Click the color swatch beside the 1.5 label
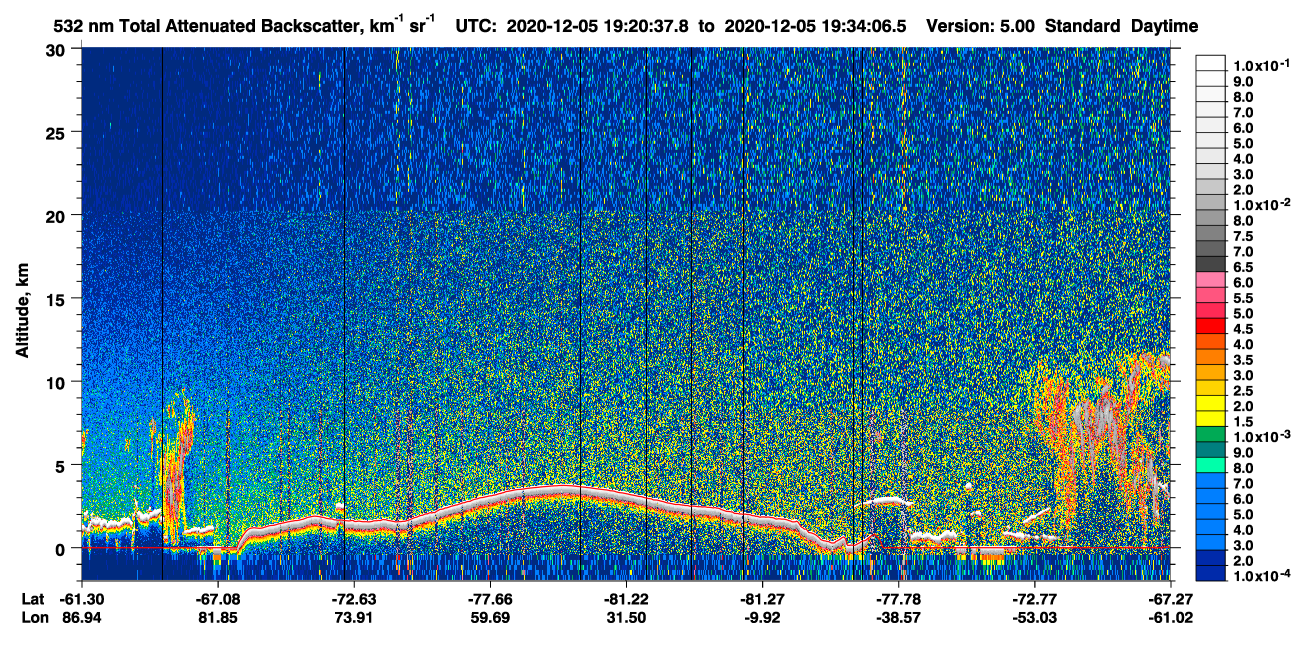 (x=1210, y=420)
